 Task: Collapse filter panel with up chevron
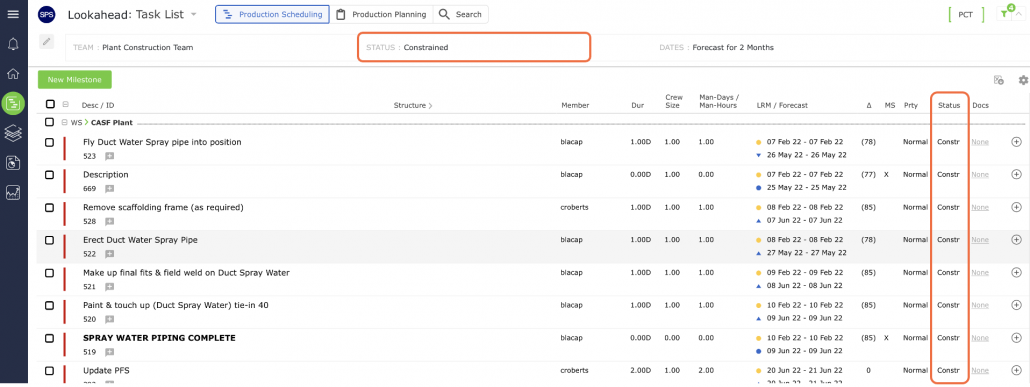(1019, 14)
